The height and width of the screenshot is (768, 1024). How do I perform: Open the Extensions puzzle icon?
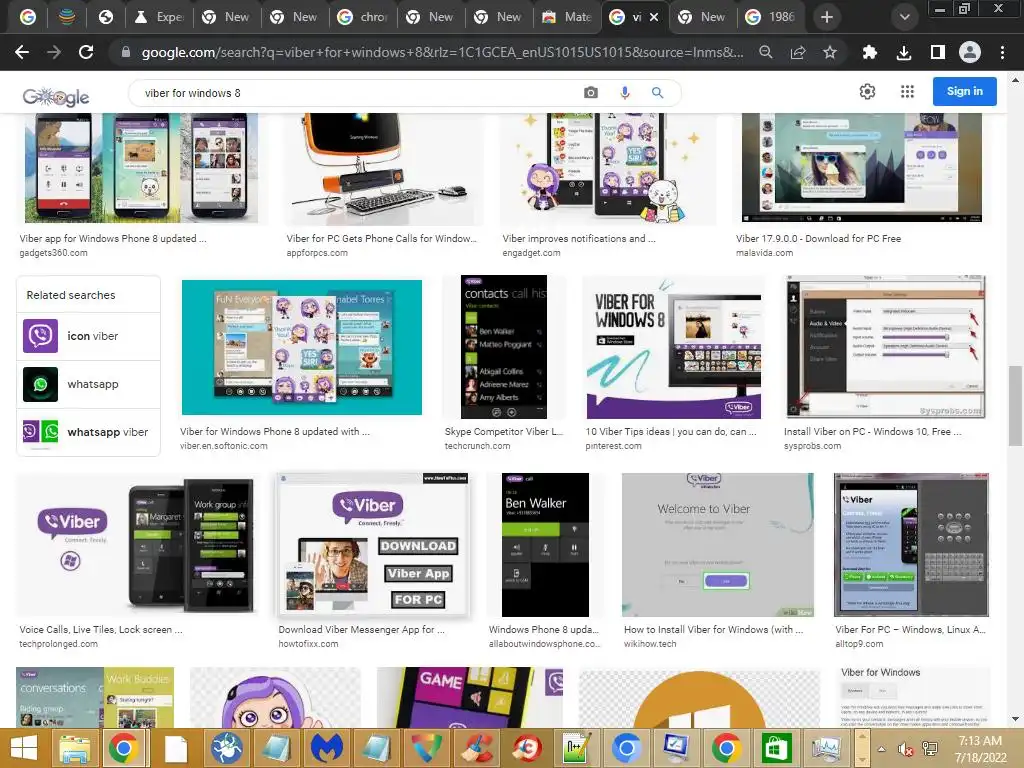[x=869, y=52]
